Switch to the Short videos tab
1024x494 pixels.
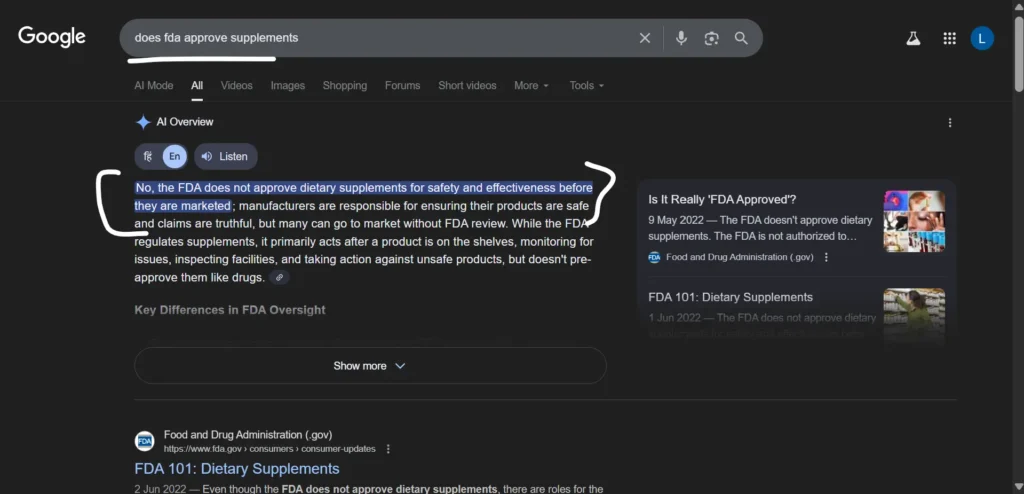click(x=467, y=86)
